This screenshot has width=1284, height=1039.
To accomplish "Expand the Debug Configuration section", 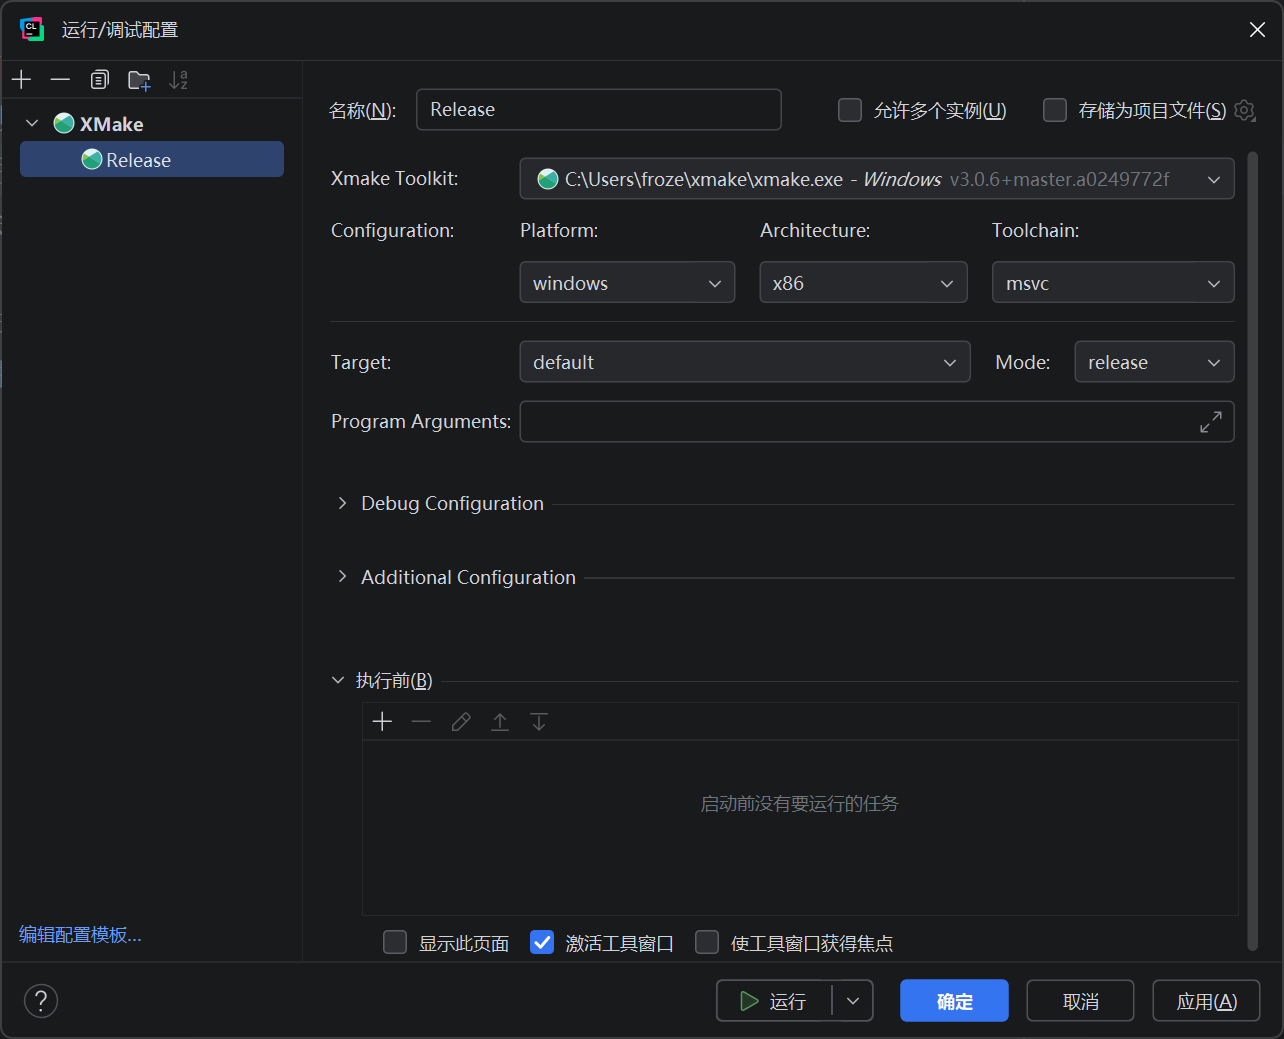I will [x=343, y=503].
